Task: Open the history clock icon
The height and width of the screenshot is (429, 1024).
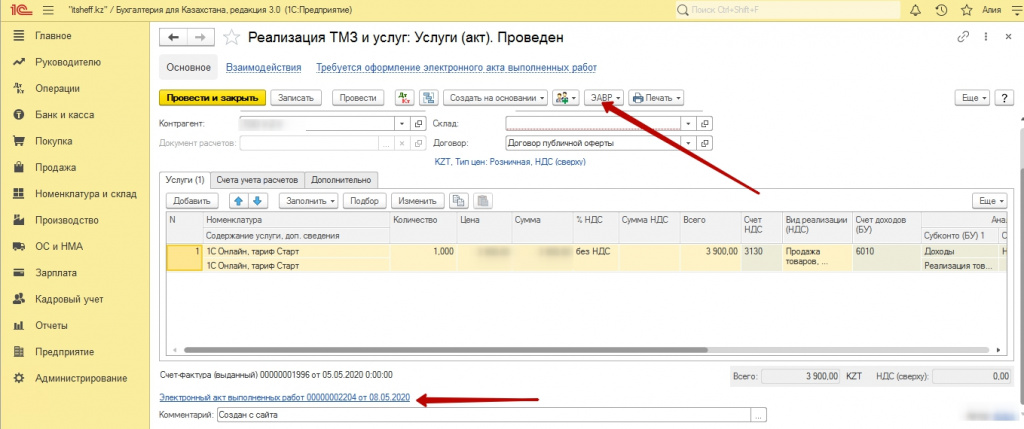Action: (x=941, y=10)
